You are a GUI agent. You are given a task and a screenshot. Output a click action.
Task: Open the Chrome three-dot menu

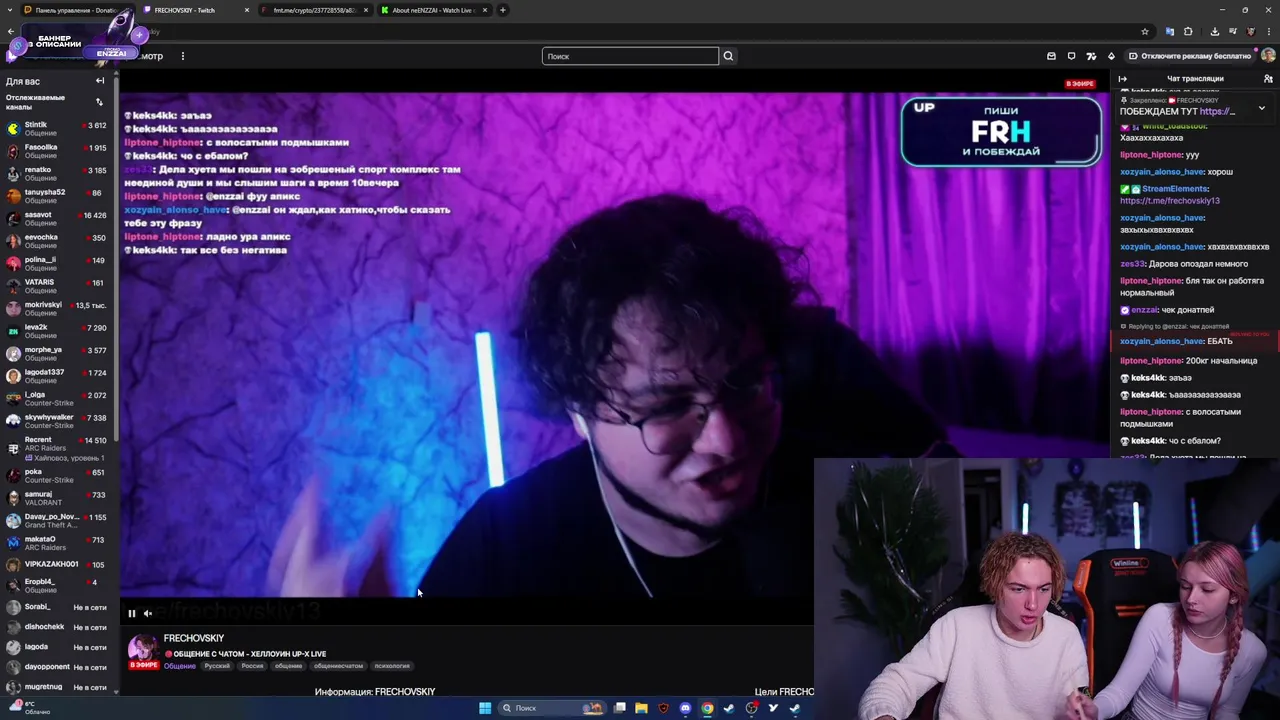pos(1268,31)
